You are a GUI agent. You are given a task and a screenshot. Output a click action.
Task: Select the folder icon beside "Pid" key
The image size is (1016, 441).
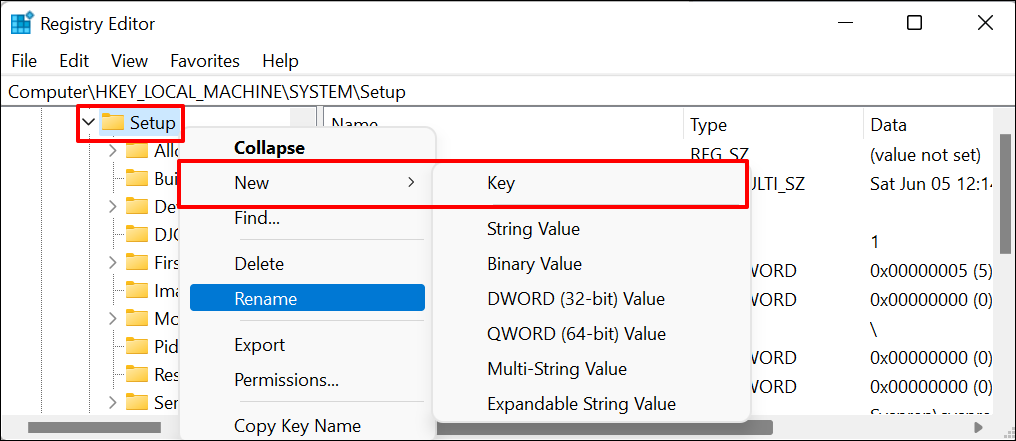click(x=137, y=347)
